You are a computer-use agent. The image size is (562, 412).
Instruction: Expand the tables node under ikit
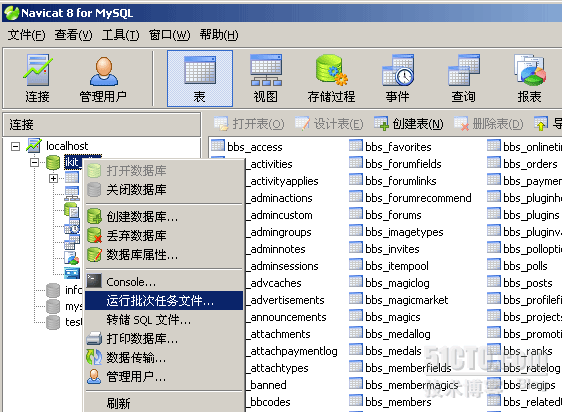(53, 178)
